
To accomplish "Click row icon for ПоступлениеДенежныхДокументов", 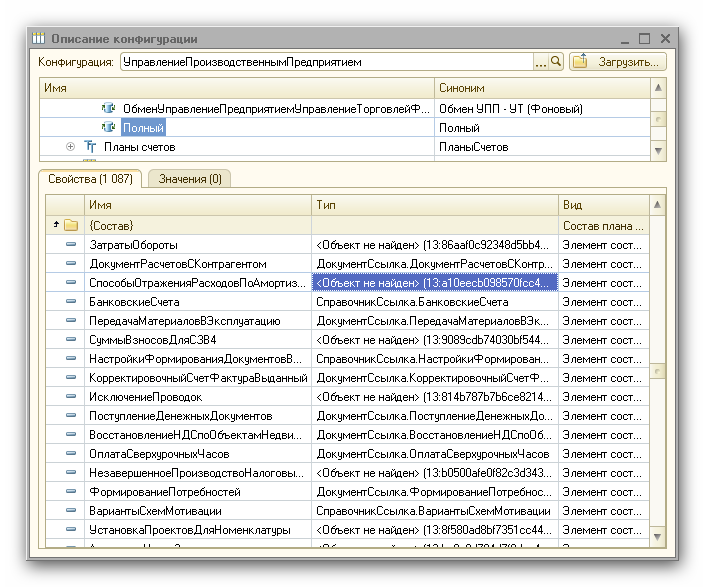I will pos(71,415).
